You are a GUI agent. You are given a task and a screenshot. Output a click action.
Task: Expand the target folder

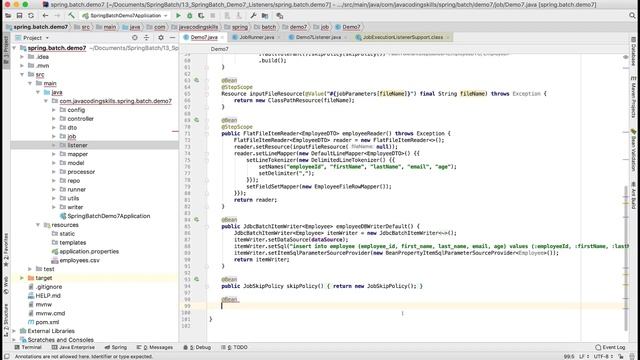[x=22, y=278]
